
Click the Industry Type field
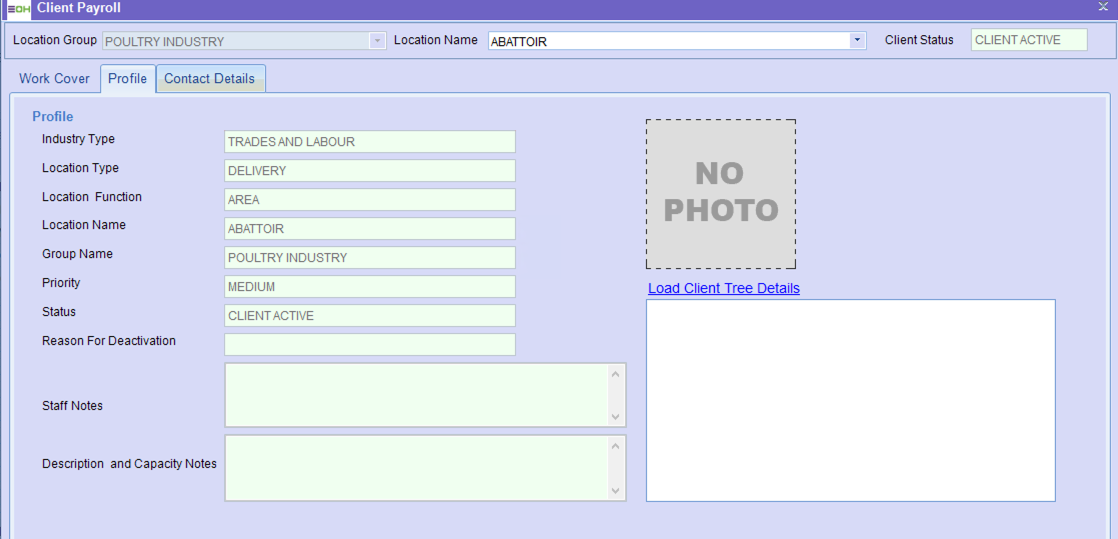click(370, 142)
